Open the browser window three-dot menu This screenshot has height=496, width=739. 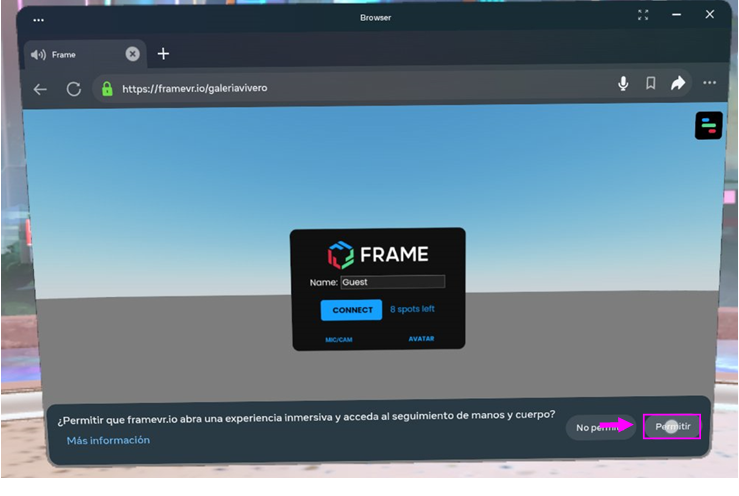(x=39, y=20)
